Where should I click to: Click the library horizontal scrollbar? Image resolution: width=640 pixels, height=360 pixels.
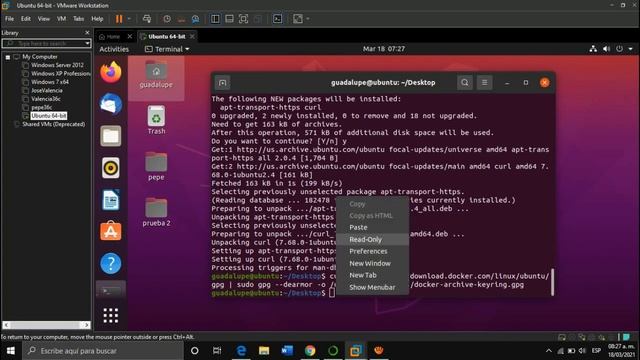[x=46, y=325]
